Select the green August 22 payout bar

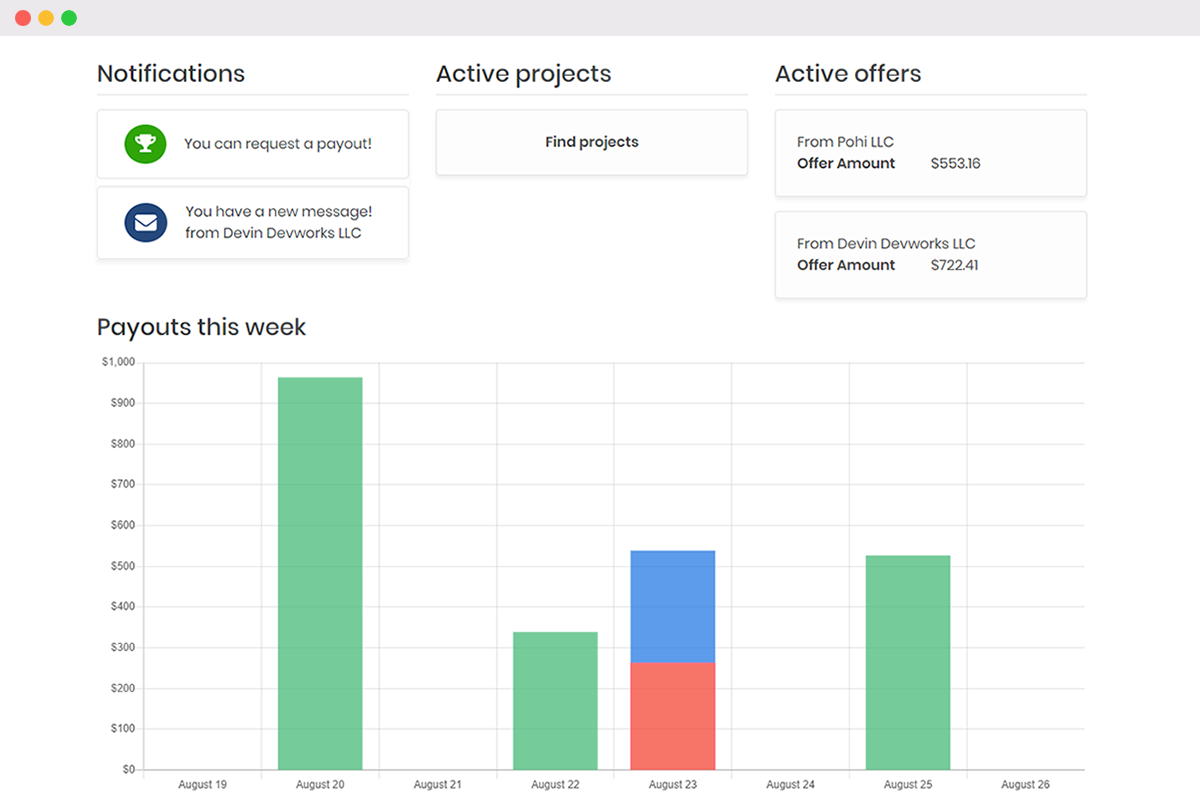tap(555, 701)
